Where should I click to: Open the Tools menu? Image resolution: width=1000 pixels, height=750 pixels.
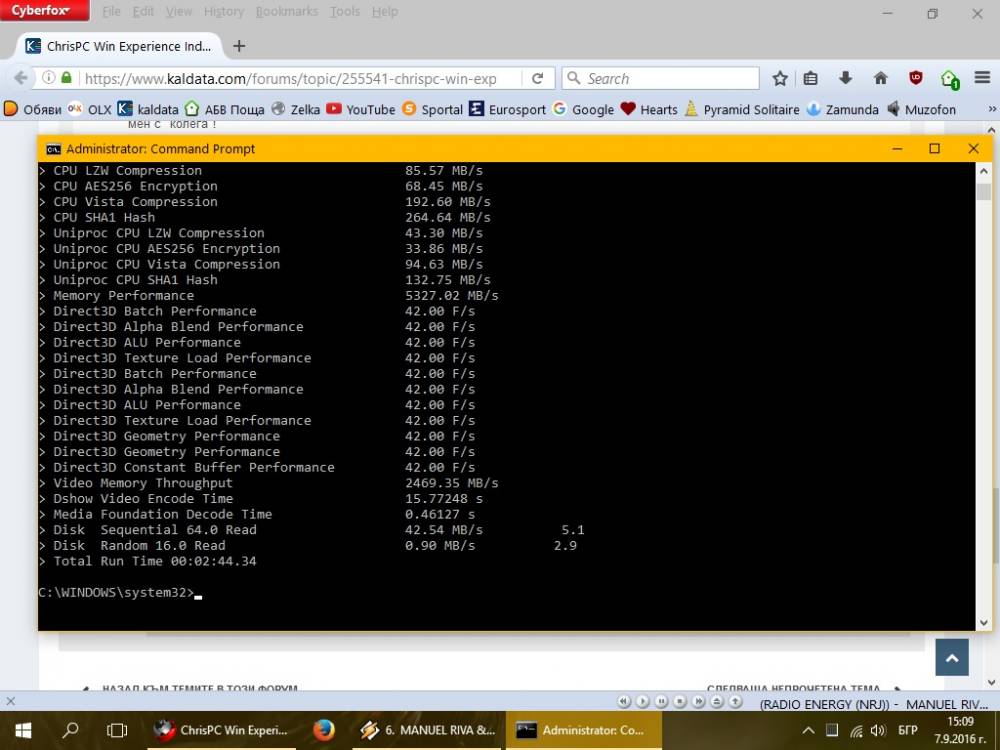(x=344, y=11)
